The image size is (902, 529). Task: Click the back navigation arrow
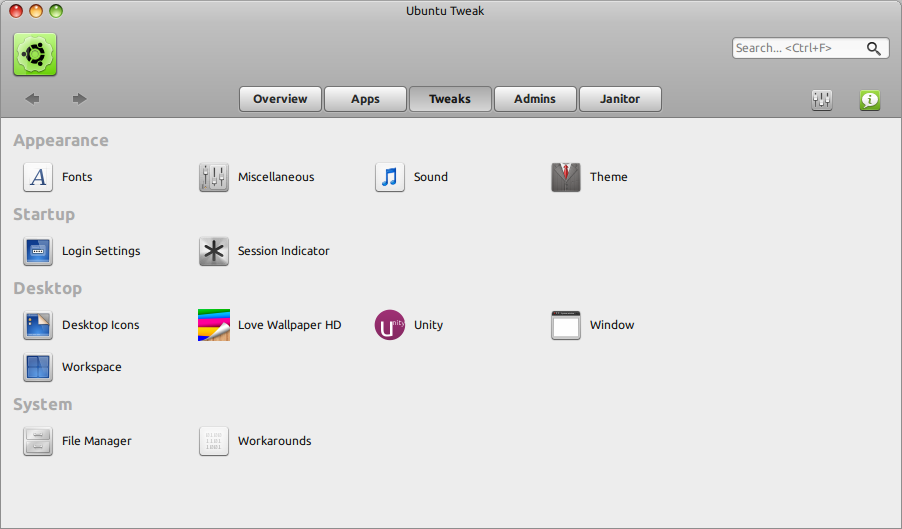pyautogui.click(x=32, y=98)
